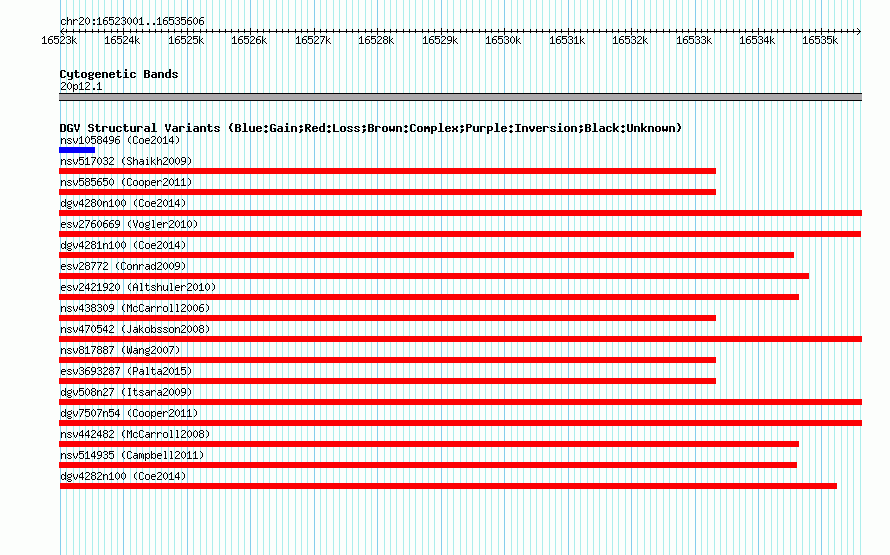Open the nsv585650 (Cooper2011) variant label

(x=126, y=182)
